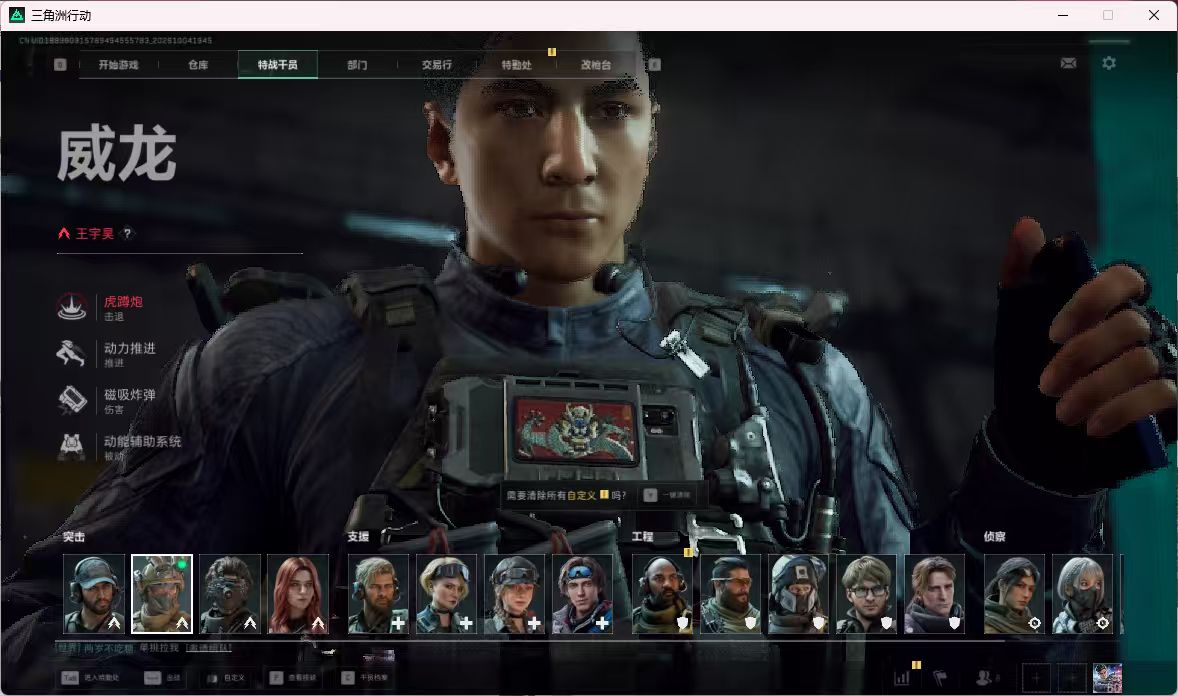Image resolution: width=1178 pixels, height=696 pixels.
Task: Switch to the 仓库 tab
Action: 198,65
